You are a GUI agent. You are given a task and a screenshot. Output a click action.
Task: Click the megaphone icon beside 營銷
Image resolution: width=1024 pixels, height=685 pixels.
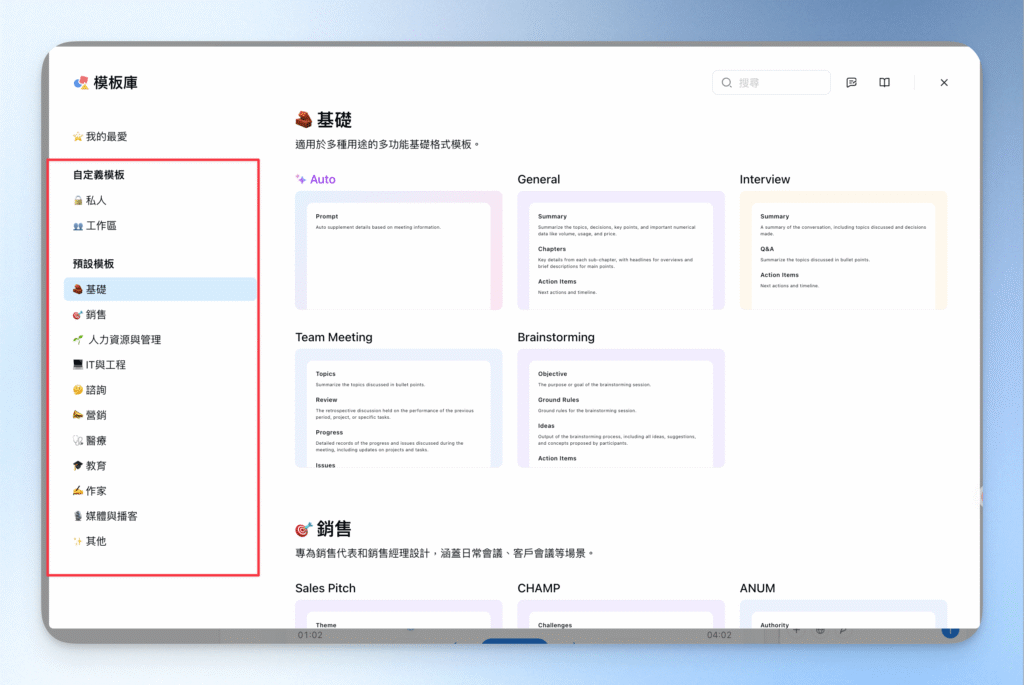(x=78, y=415)
